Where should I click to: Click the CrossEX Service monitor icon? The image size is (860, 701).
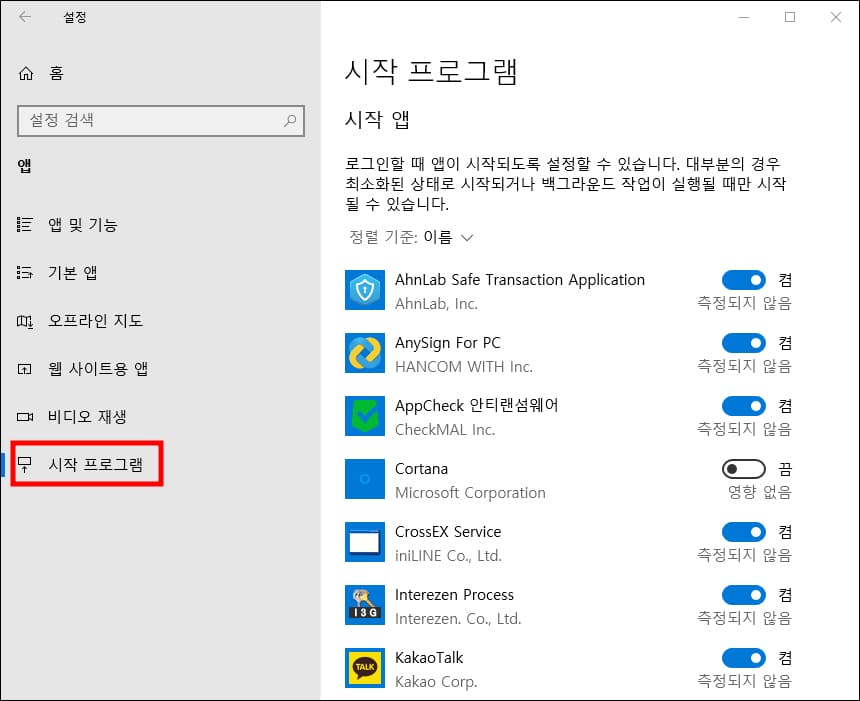tap(365, 542)
